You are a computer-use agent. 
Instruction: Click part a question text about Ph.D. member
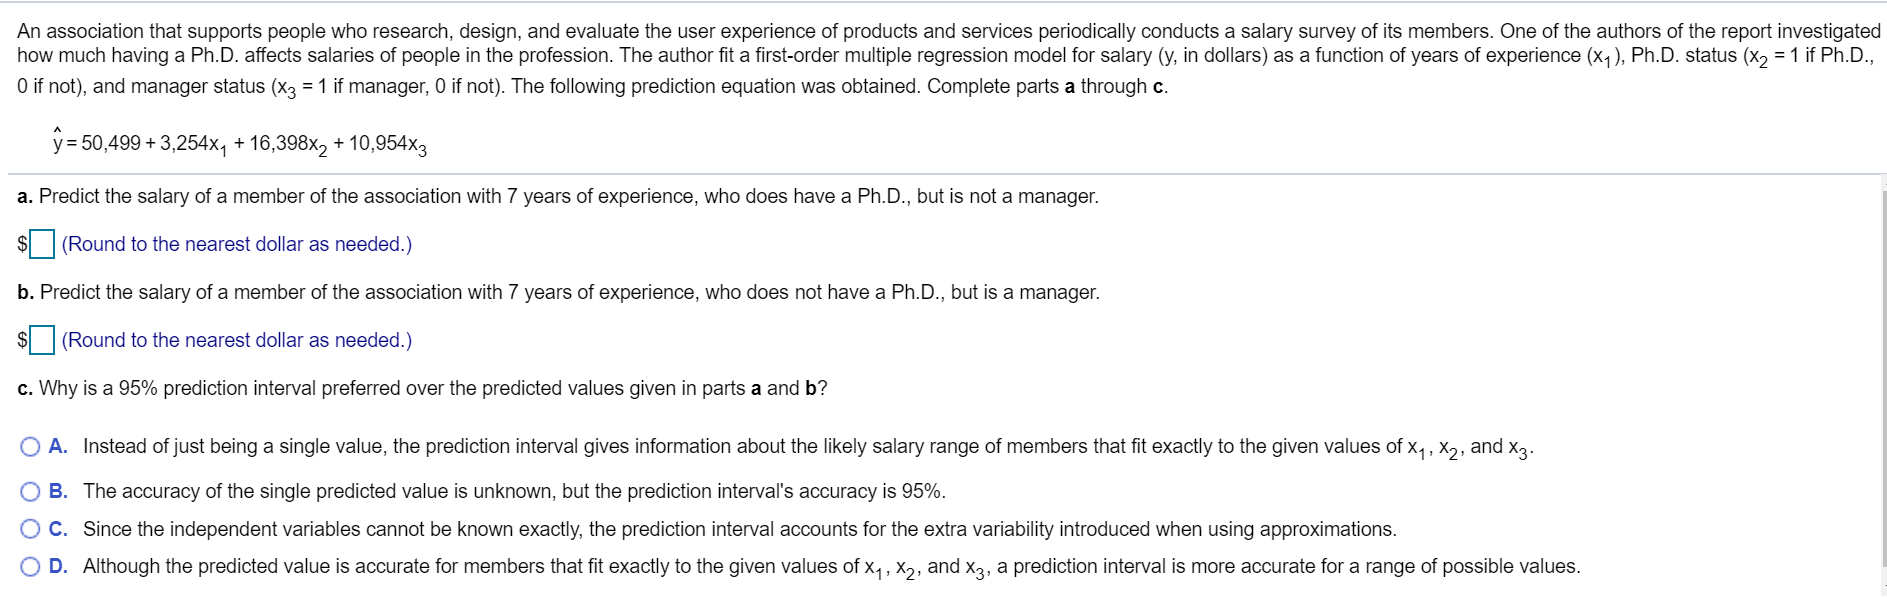[x=558, y=196]
